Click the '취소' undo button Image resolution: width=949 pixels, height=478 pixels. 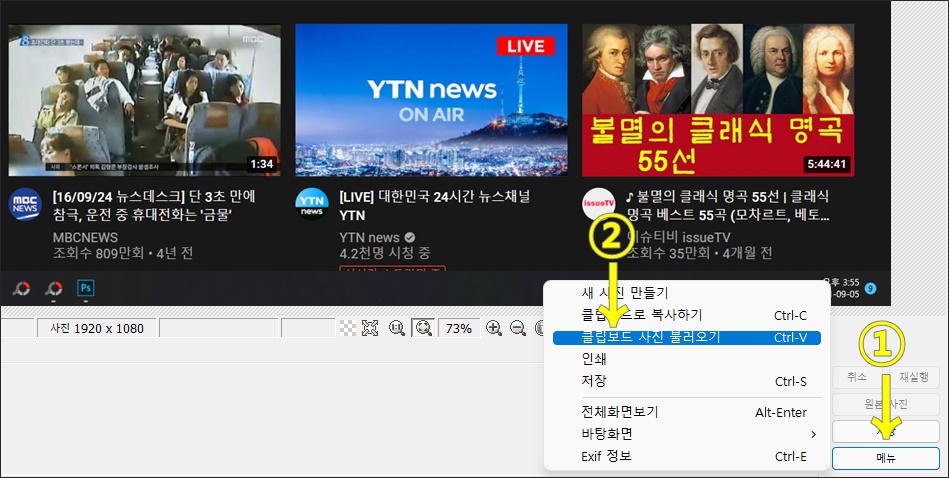[x=856, y=377]
